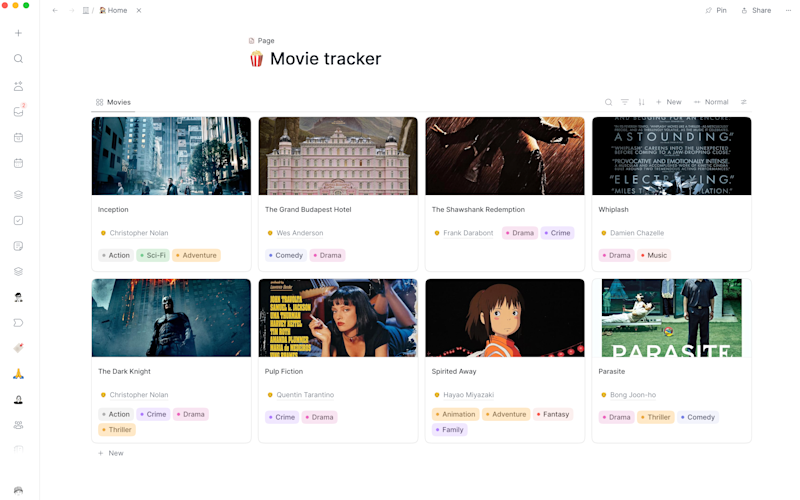The height and width of the screenshot is (500, 800).
Task: Share the Movie tracker page
Action: point(756,10)
